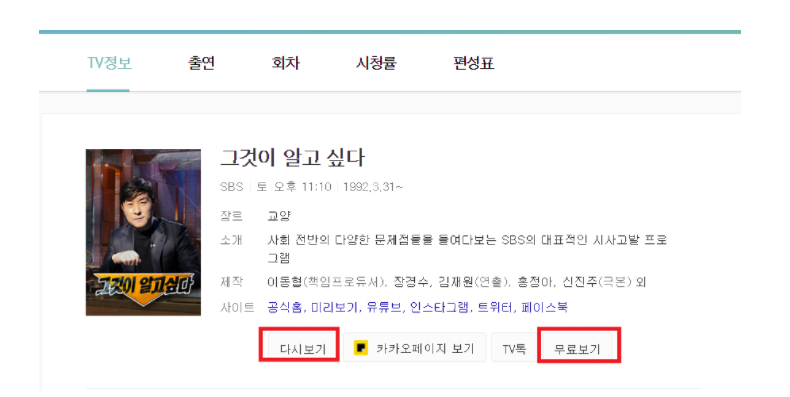Viewport: 790px width, 397px height.
Task: Click the 제작 label
Action: pyautogui.click(x=232, y=282)
